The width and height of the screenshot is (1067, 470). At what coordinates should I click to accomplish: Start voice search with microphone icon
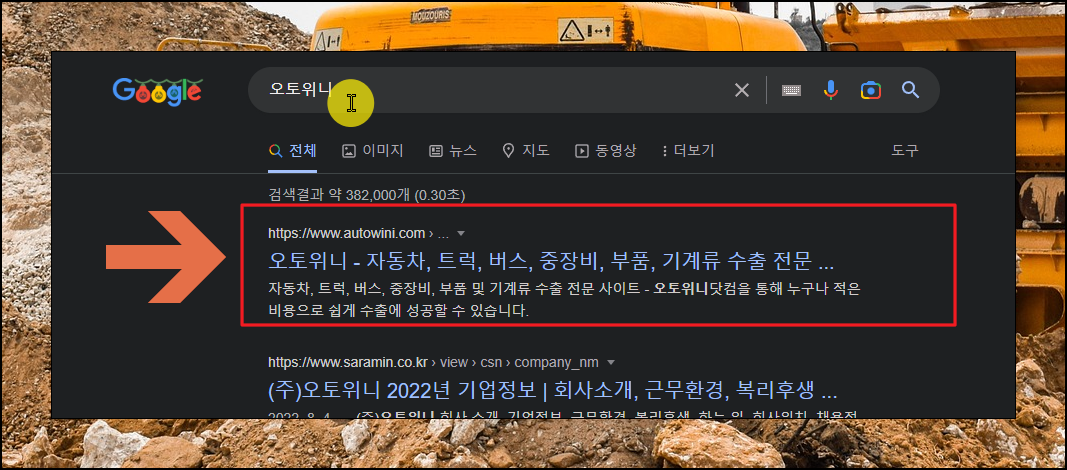(x=830, y=90)
